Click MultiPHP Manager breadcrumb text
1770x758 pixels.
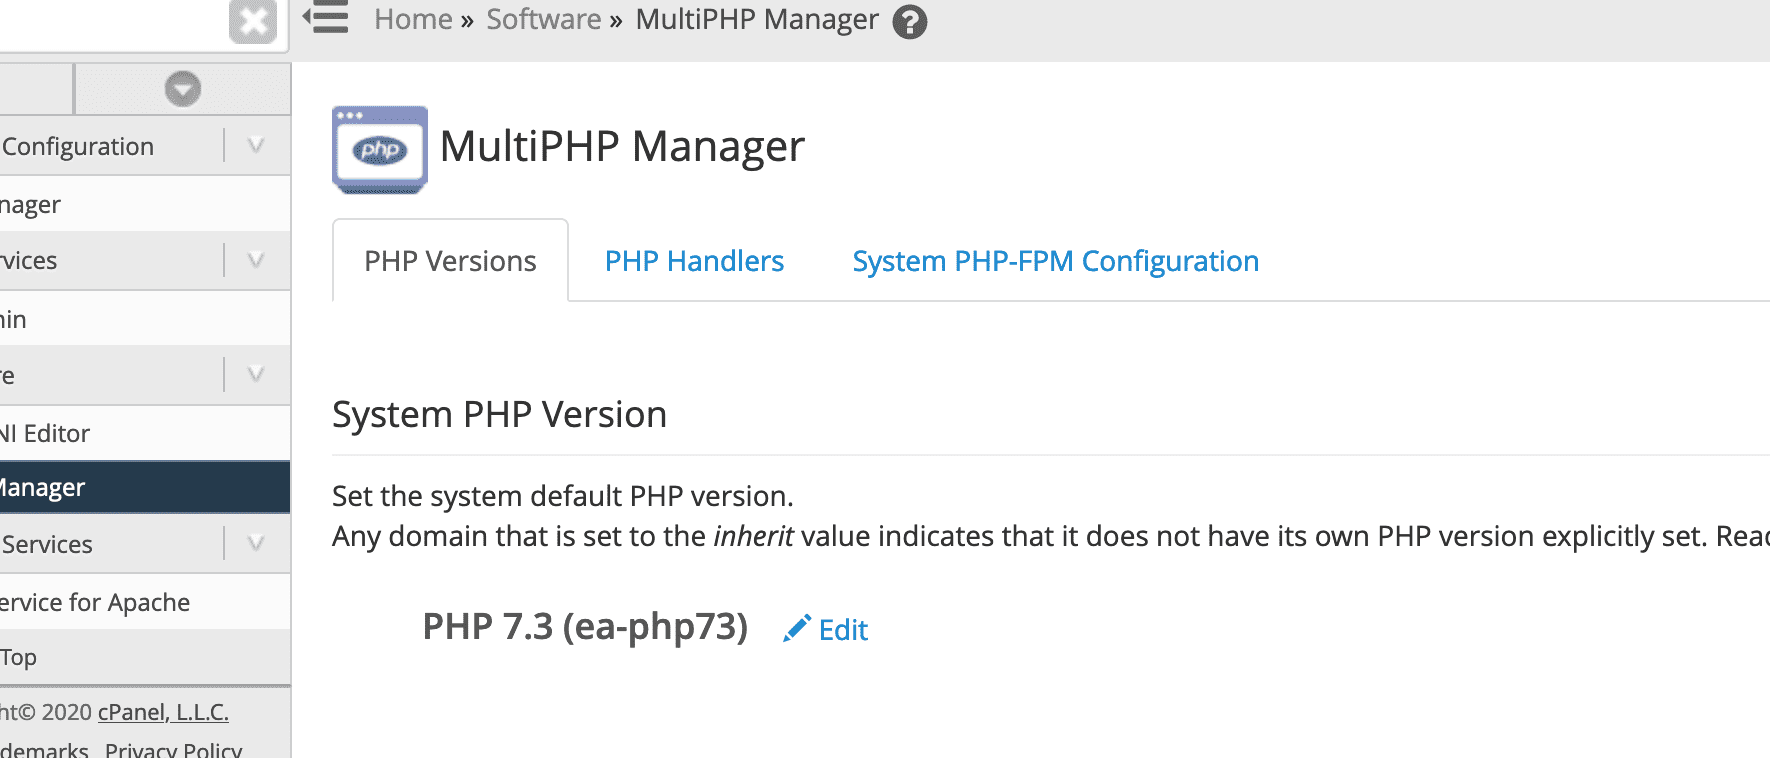tap(757, 19)
